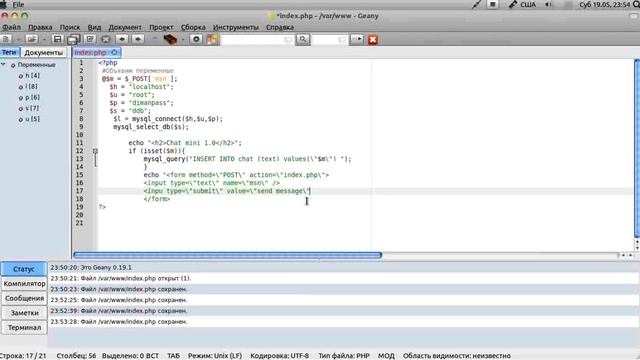Select the 23:50:21 file opened log line

coord(344,278)
